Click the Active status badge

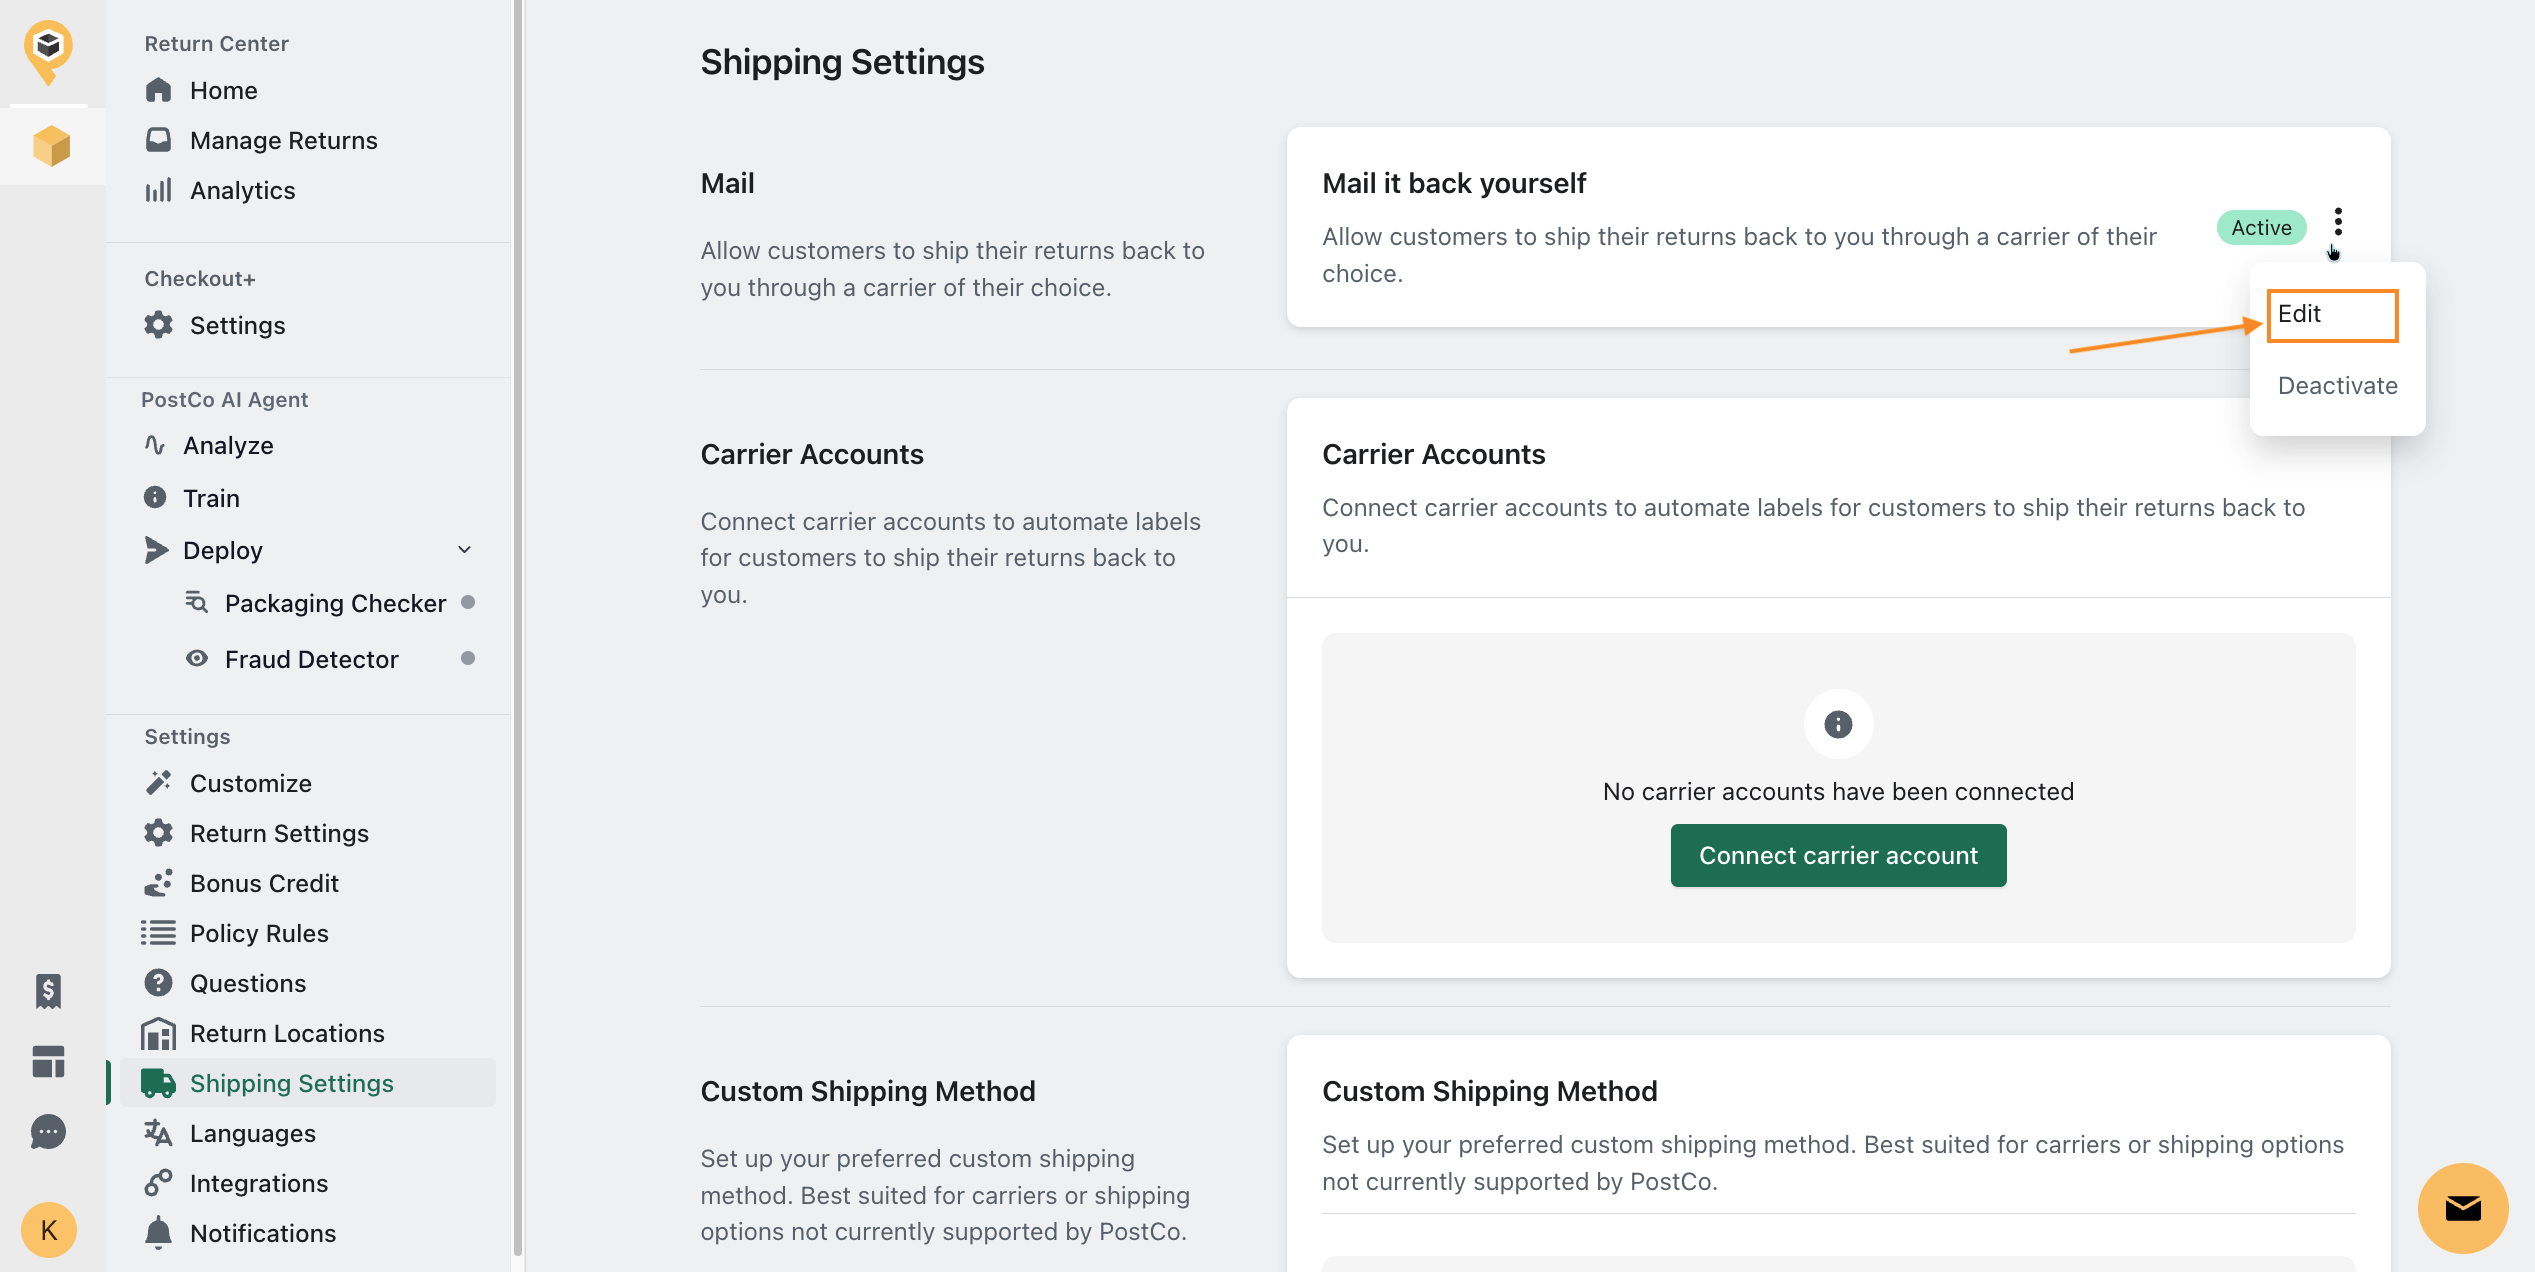2261,228
